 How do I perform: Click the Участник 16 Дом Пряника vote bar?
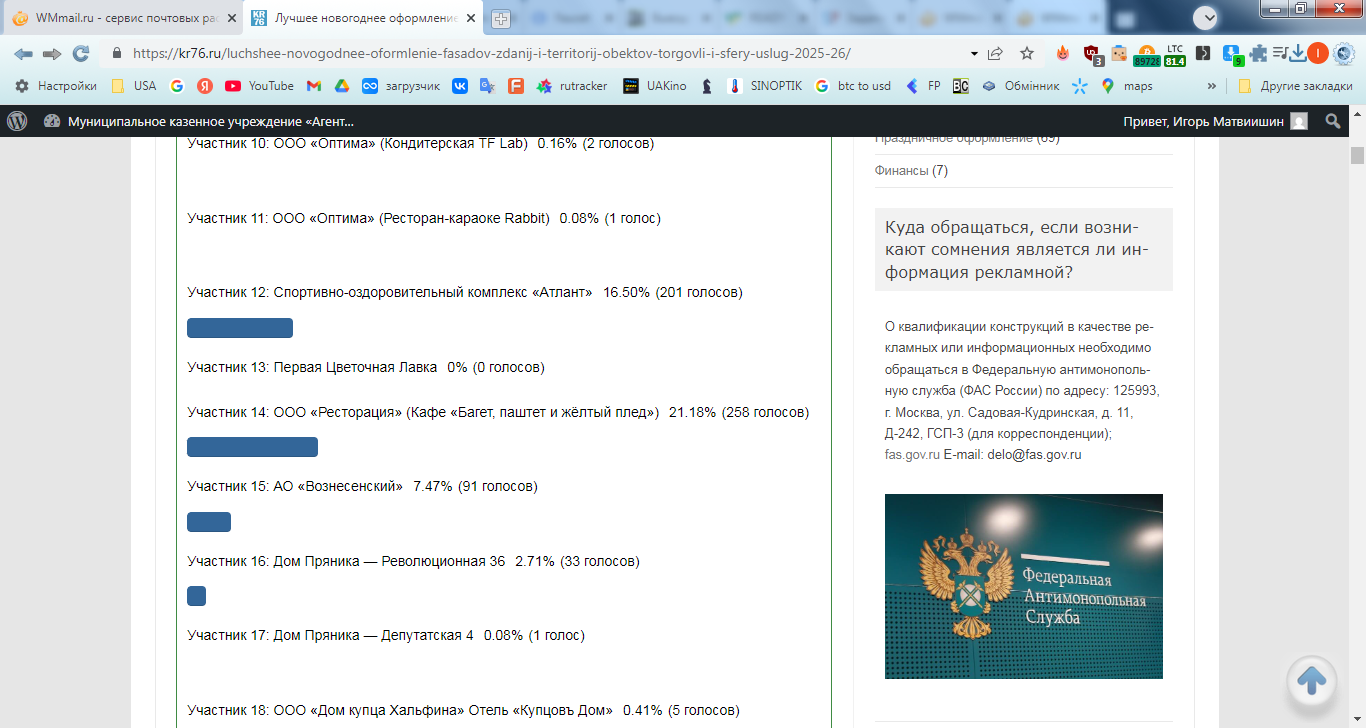196,596
